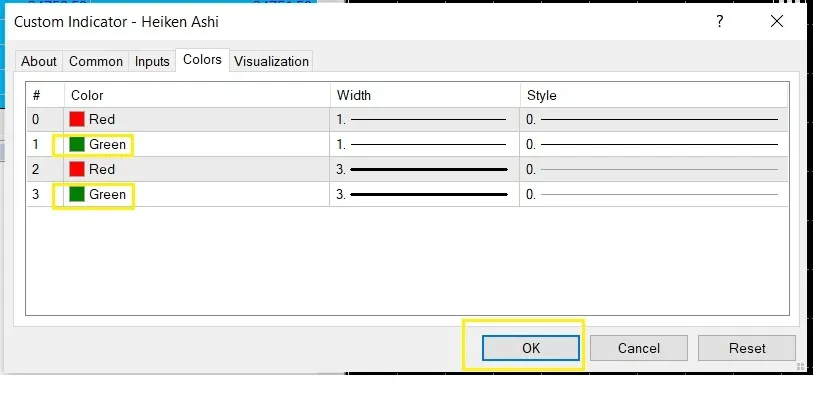Pick the red swatch in row 2
The image size is (813, 414).
click(x=77, y=169)
